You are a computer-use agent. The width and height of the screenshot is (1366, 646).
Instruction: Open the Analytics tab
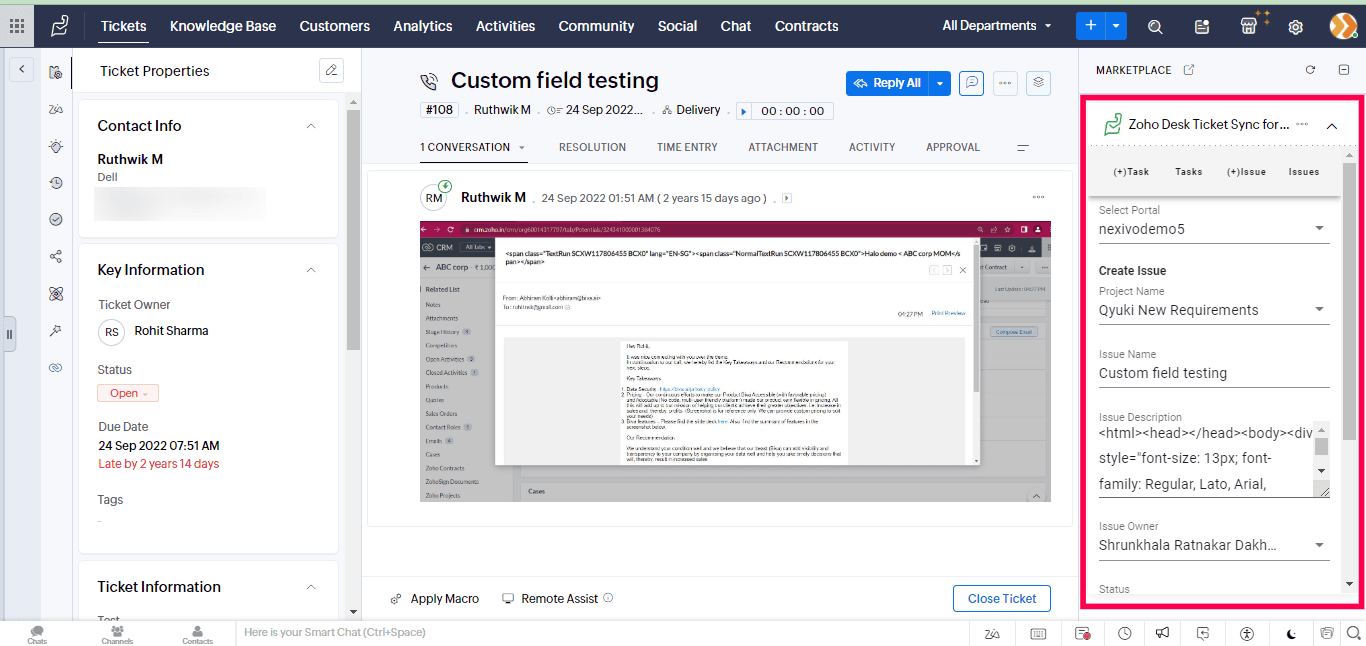click(x=423, y=26)
